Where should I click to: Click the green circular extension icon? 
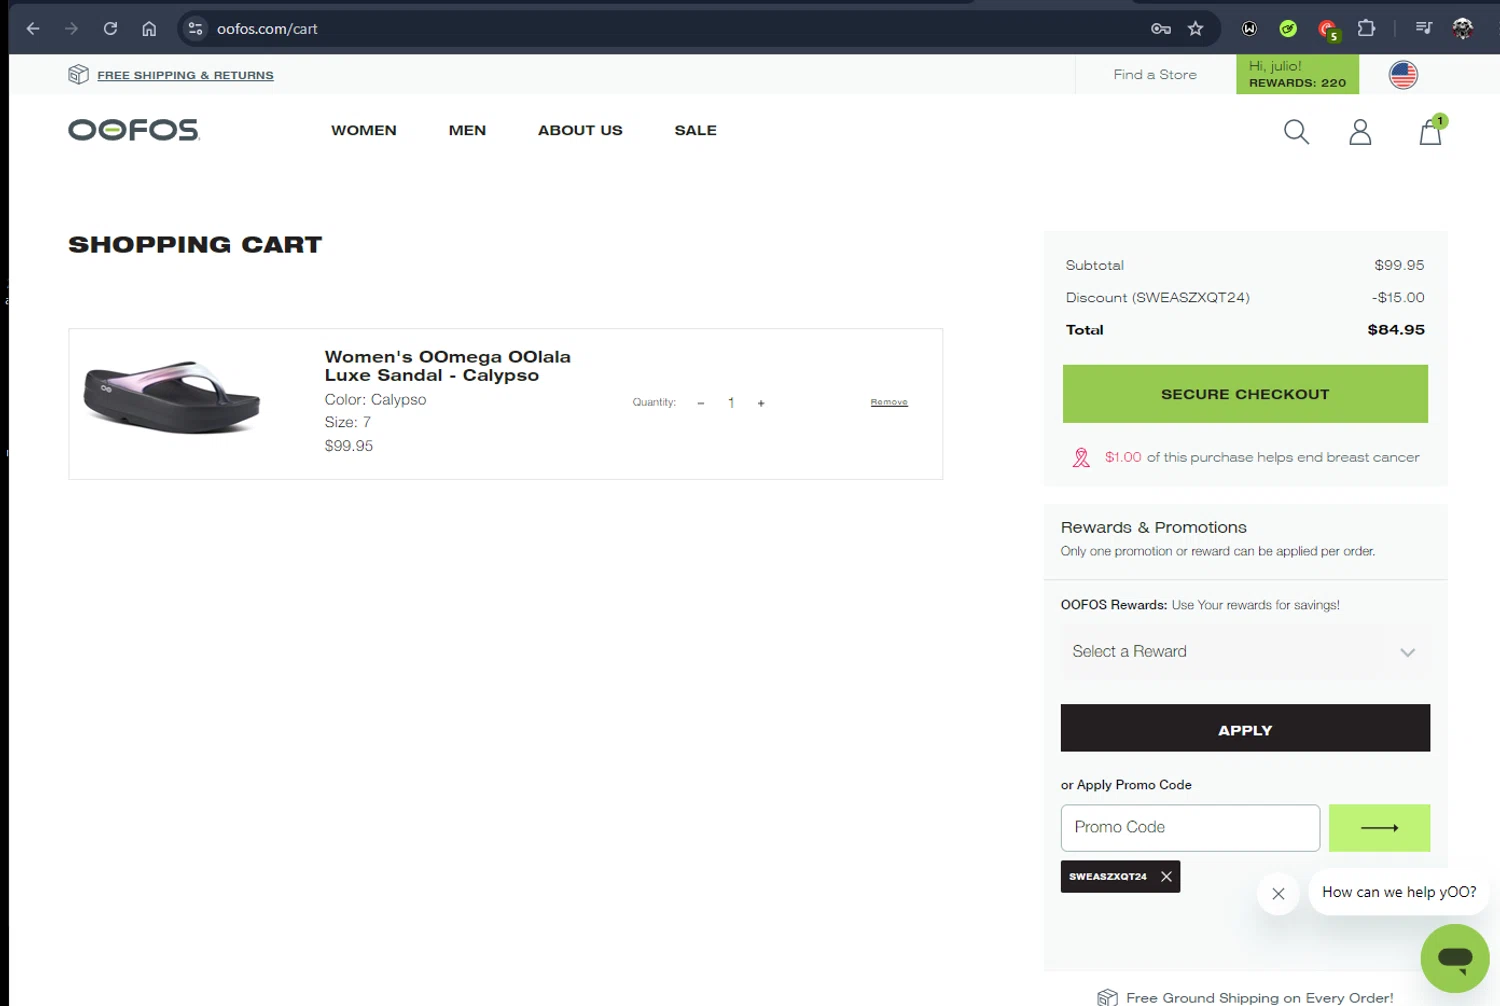[x=1288, y=29]
